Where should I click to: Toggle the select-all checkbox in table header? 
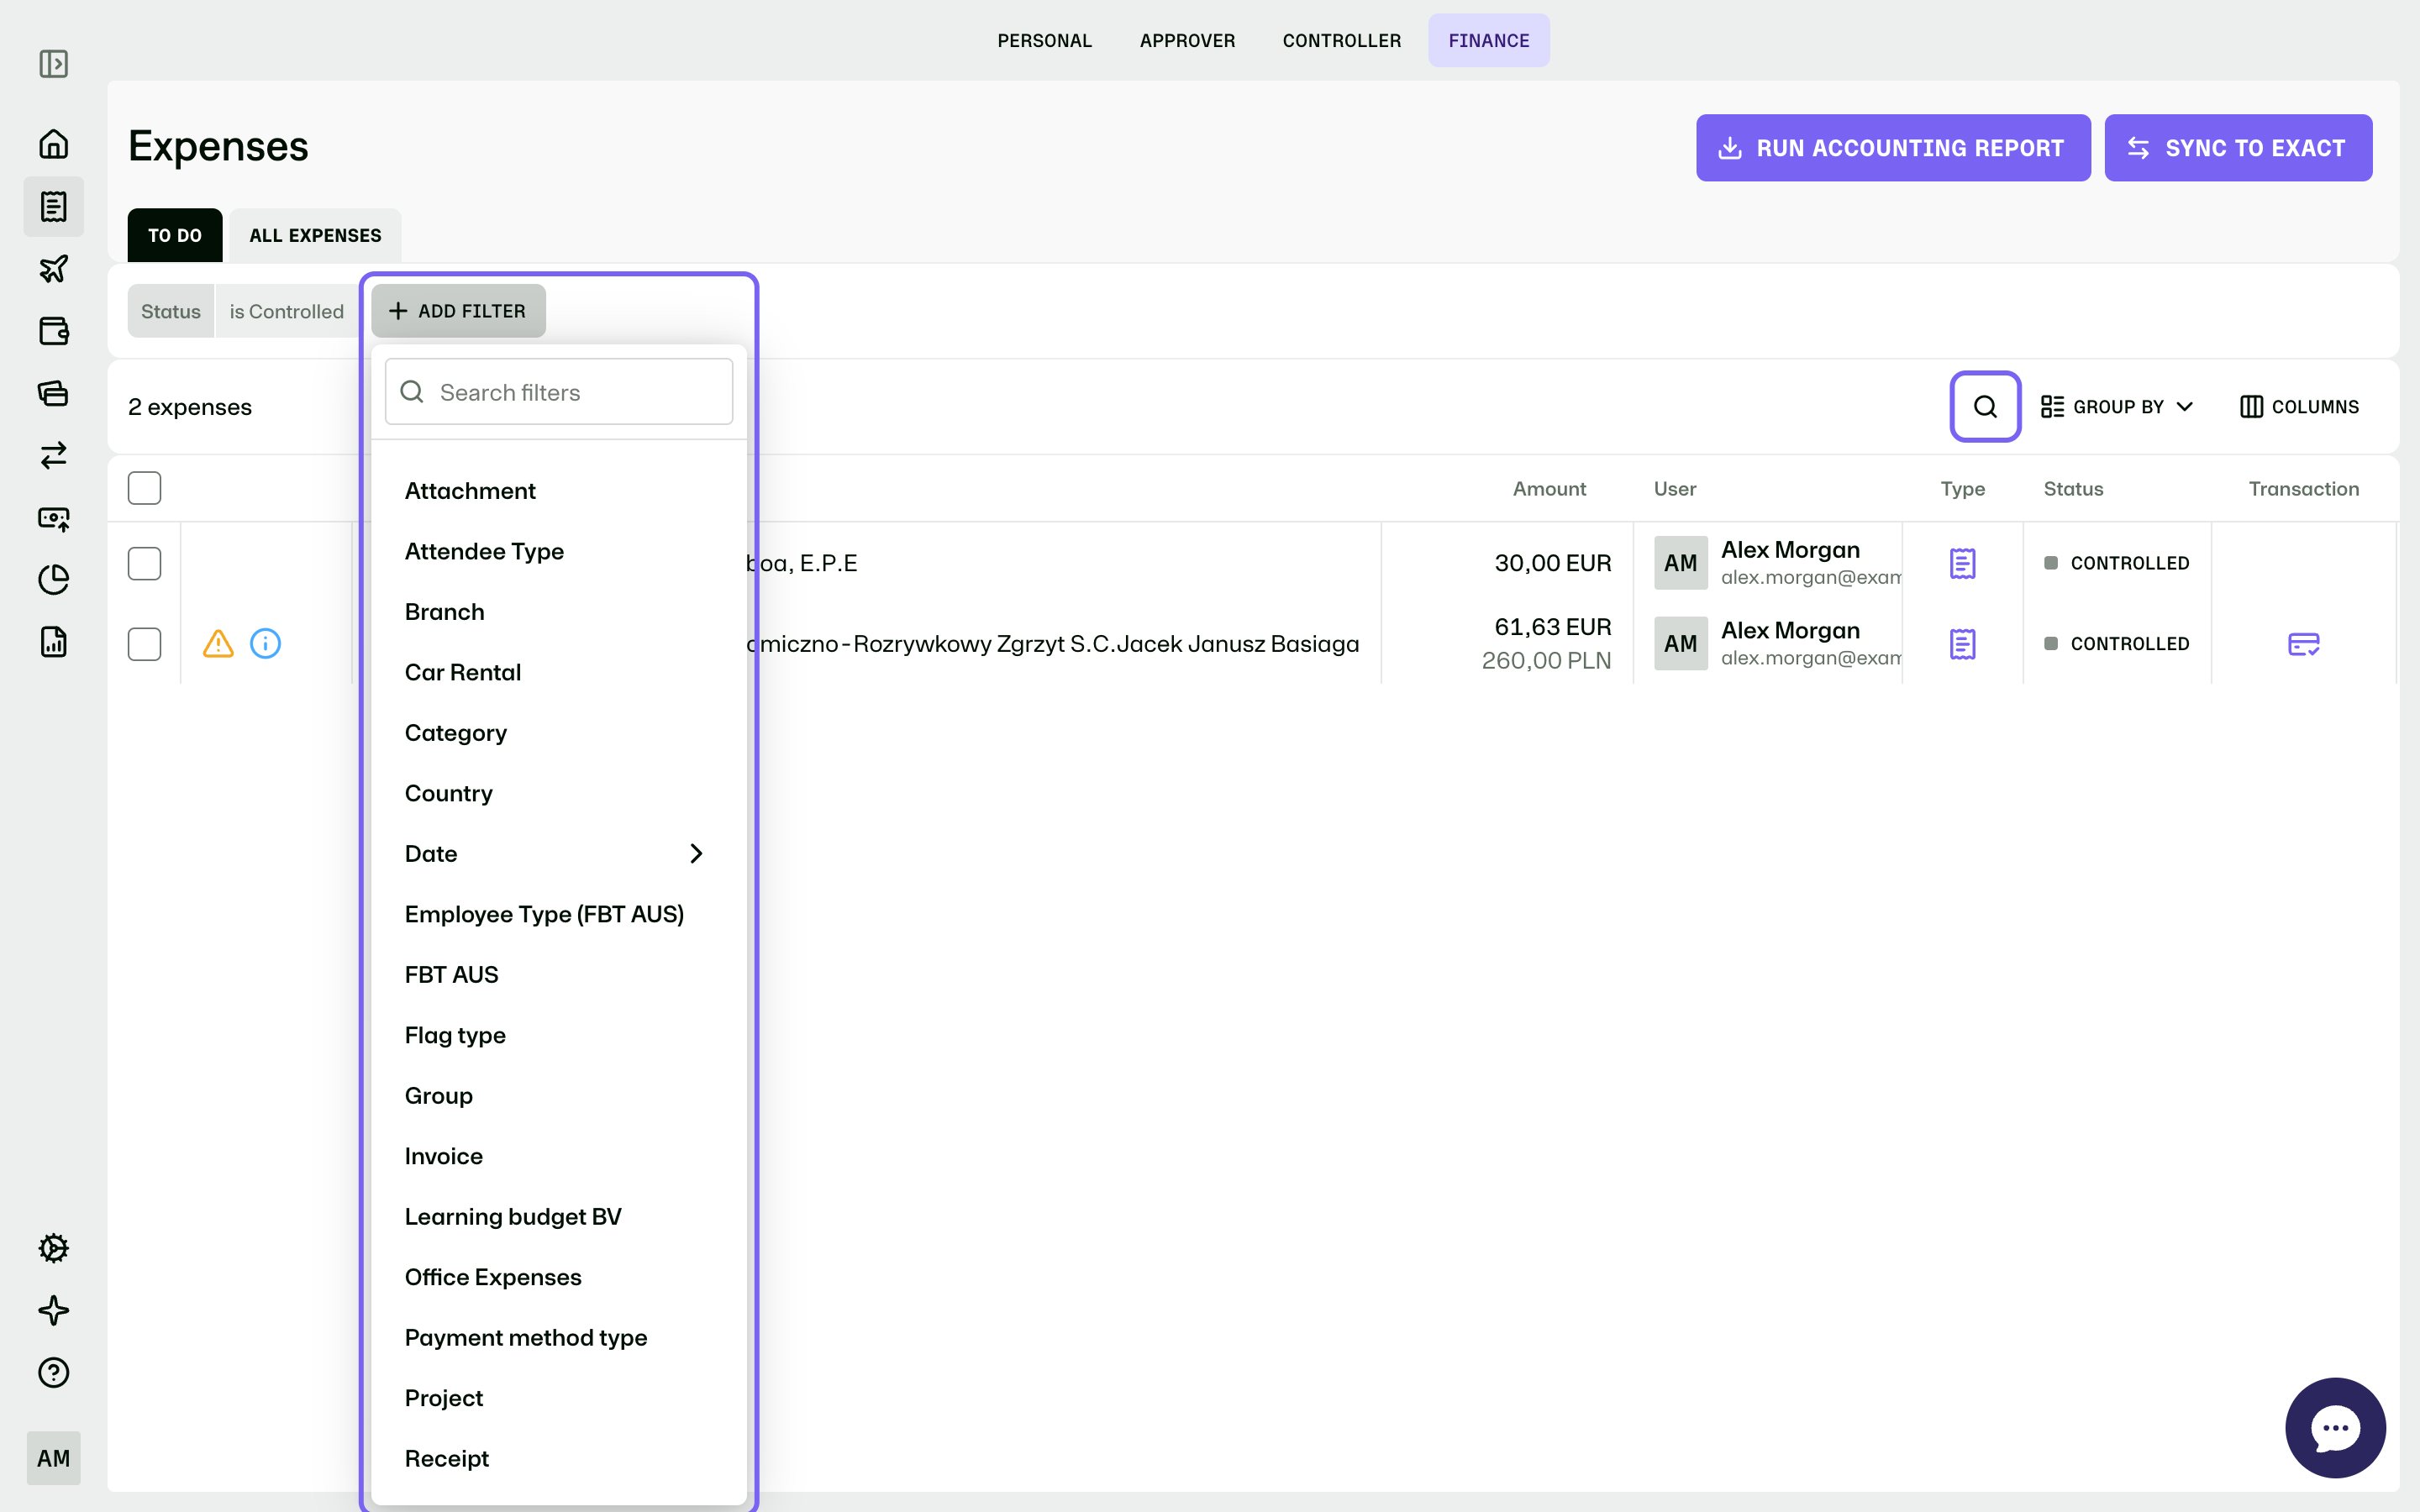[x=145, y=488]
